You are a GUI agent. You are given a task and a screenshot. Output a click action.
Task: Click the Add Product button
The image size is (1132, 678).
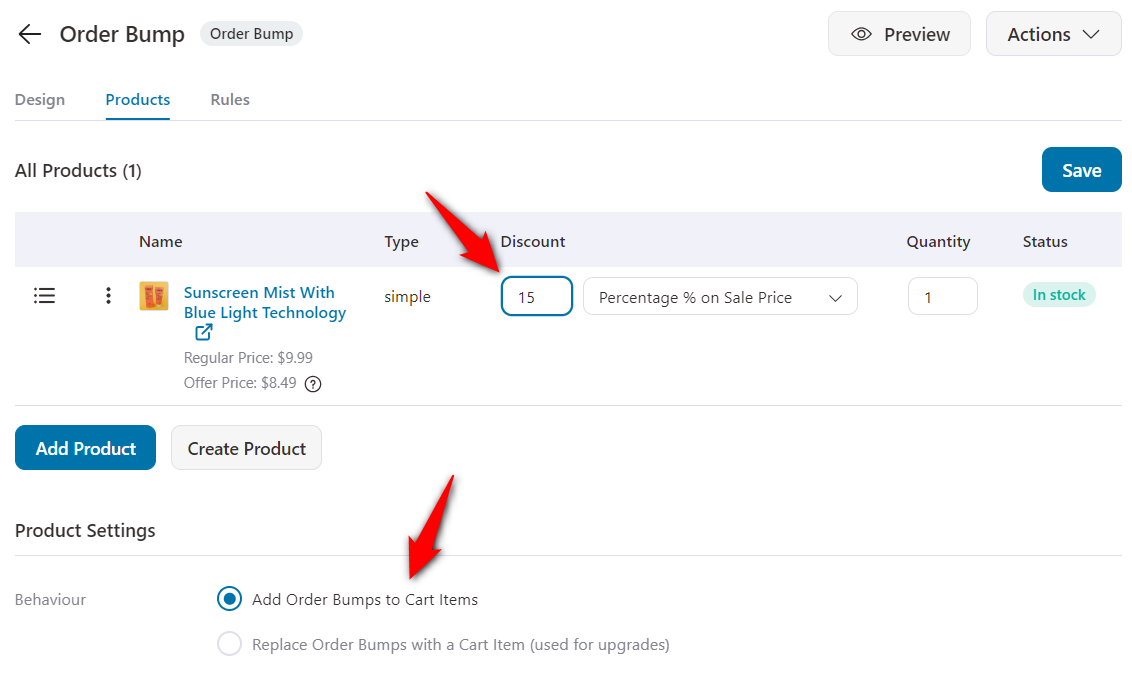click(85, 447)
